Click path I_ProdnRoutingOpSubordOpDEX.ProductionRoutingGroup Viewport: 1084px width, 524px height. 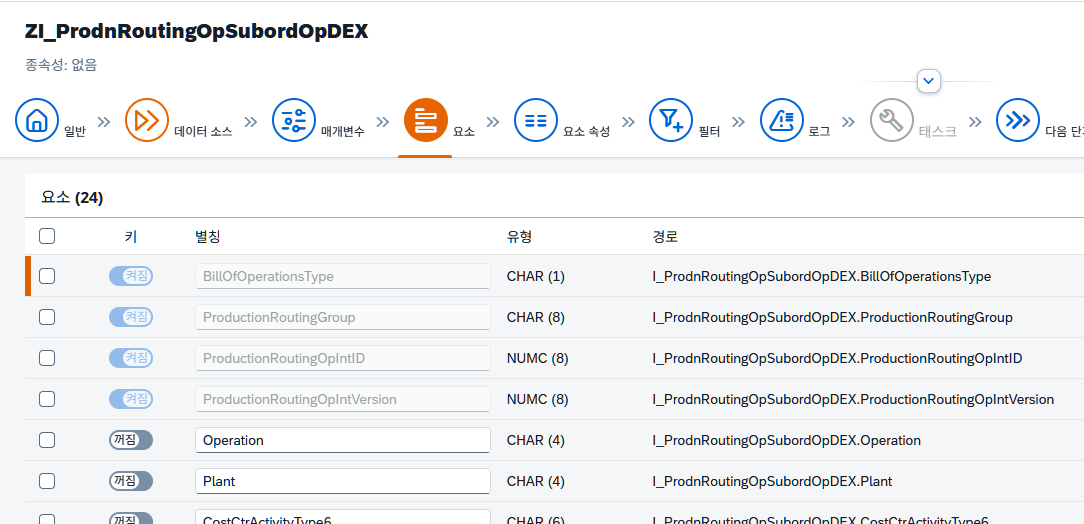[832, 317]
